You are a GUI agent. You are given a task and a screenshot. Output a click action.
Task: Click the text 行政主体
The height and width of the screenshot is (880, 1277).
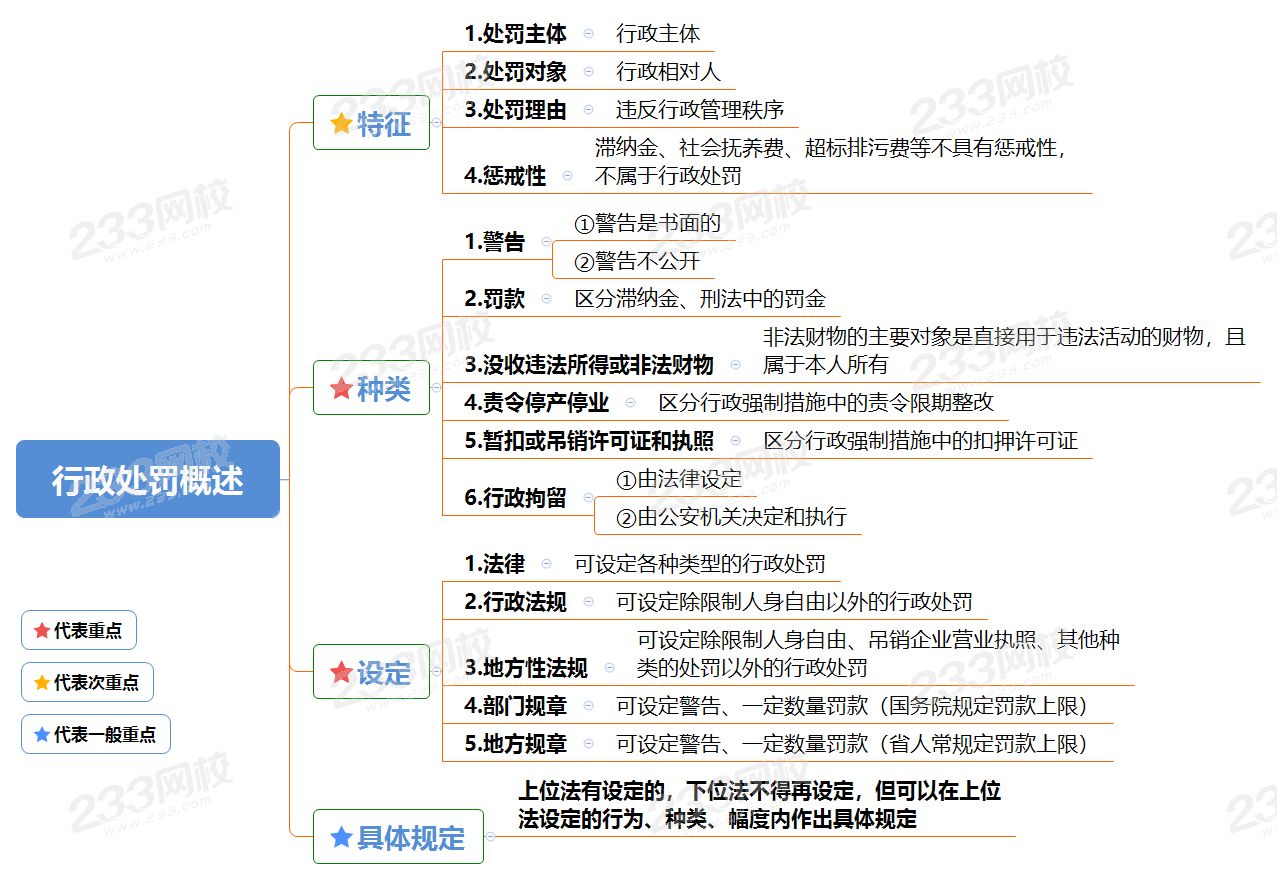tap(658, 33)
